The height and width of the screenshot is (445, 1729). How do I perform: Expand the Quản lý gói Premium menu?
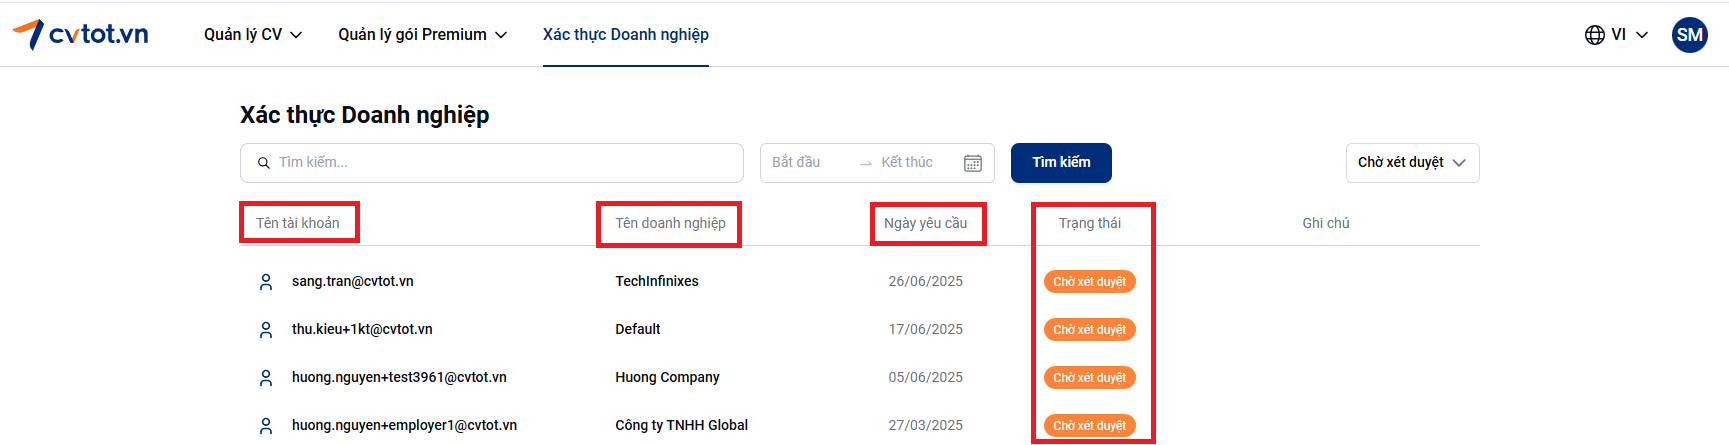(x=422, y=35)
